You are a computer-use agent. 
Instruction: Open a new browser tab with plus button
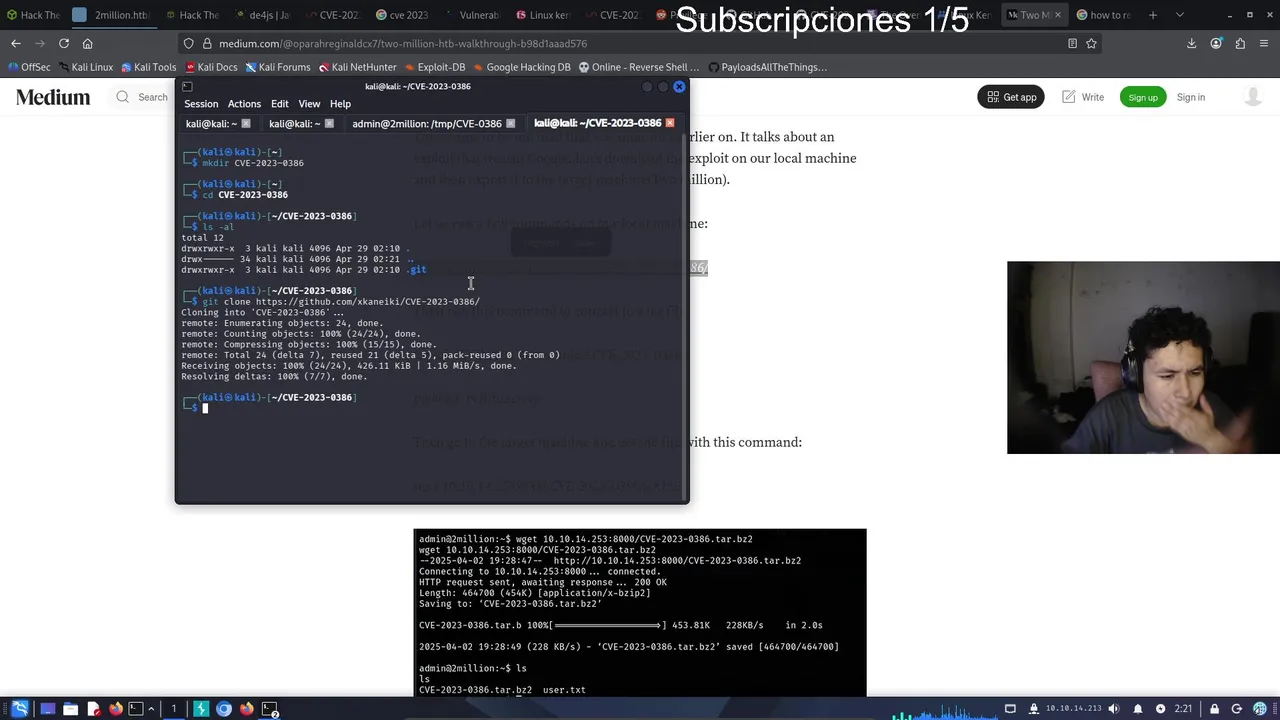1153,15
